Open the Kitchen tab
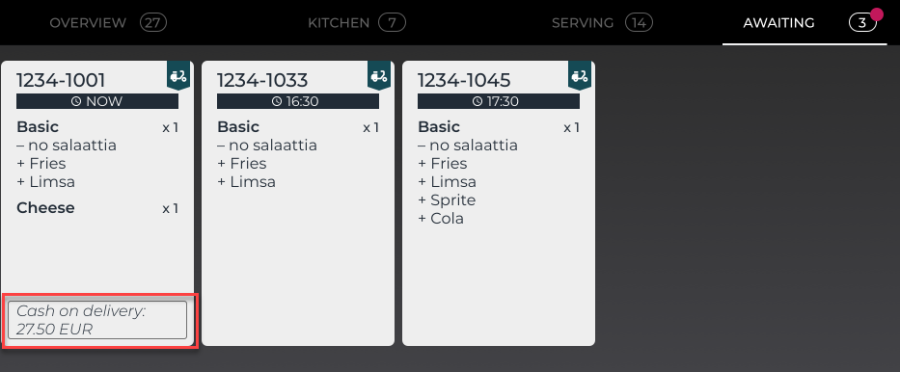This screenshot has width=900, height=372. (356, 23)
